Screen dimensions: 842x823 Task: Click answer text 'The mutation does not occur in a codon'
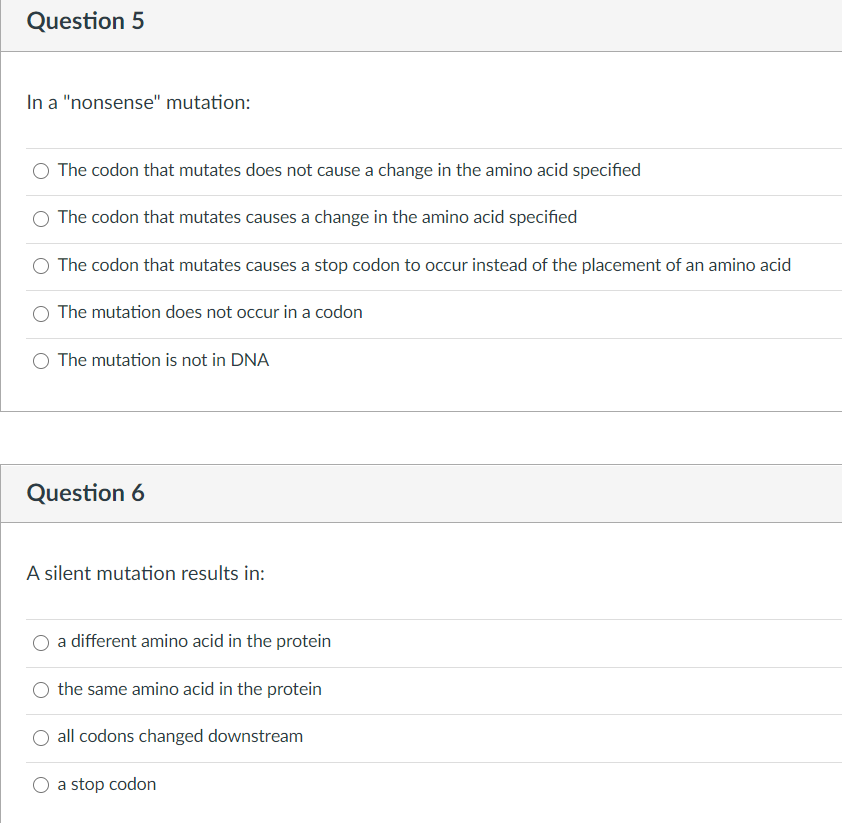coord(210,312)
